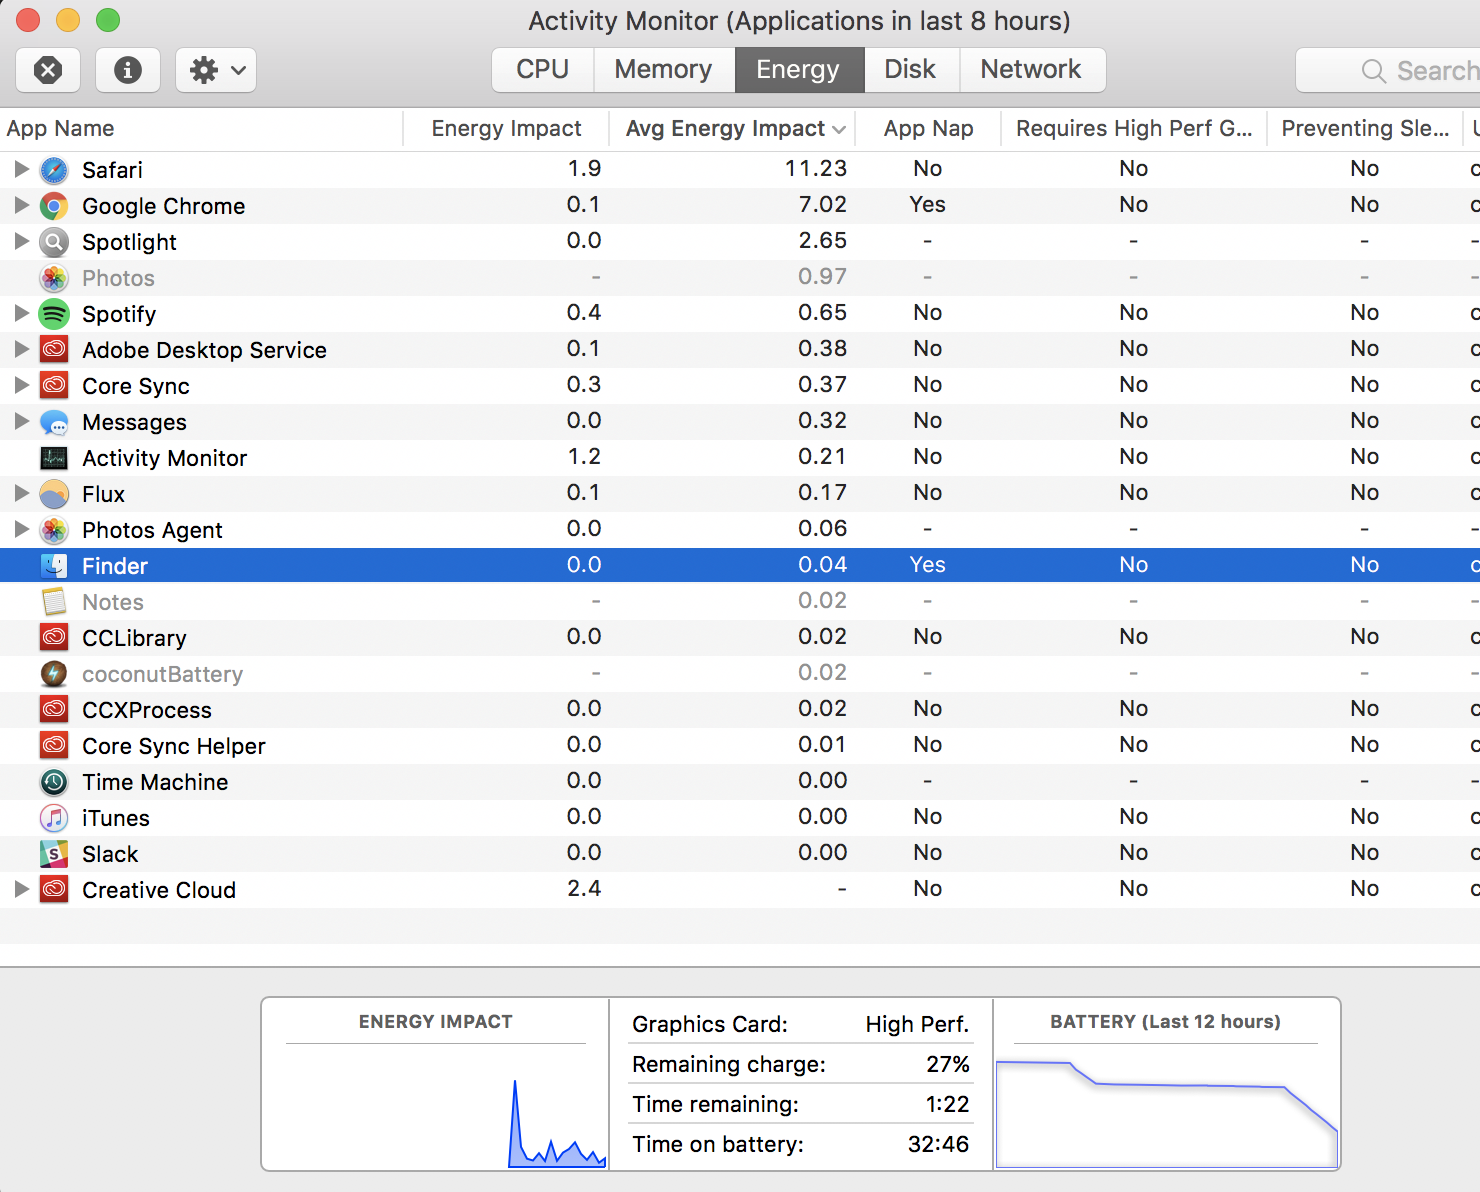Sort by the App Name column header
Viewport: 1480px width, 1192px height.
pyautogui.click(x=201, y=129)
